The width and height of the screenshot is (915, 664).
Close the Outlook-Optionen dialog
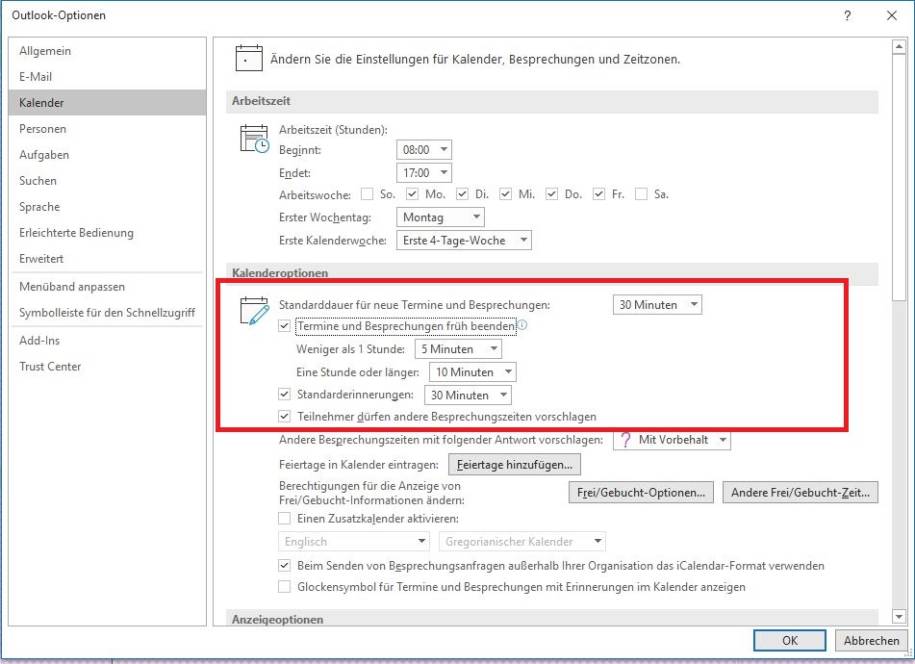tap(892, 15)
